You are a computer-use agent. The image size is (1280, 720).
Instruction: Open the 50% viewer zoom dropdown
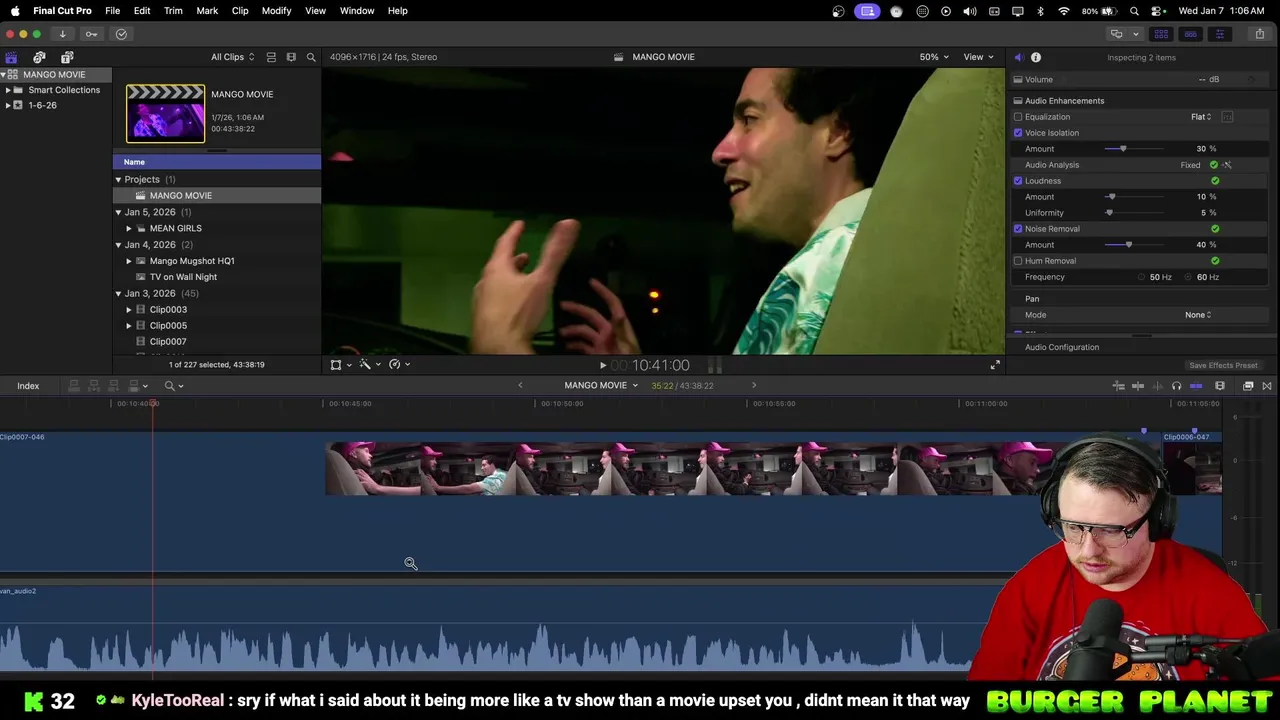point(934,57)
